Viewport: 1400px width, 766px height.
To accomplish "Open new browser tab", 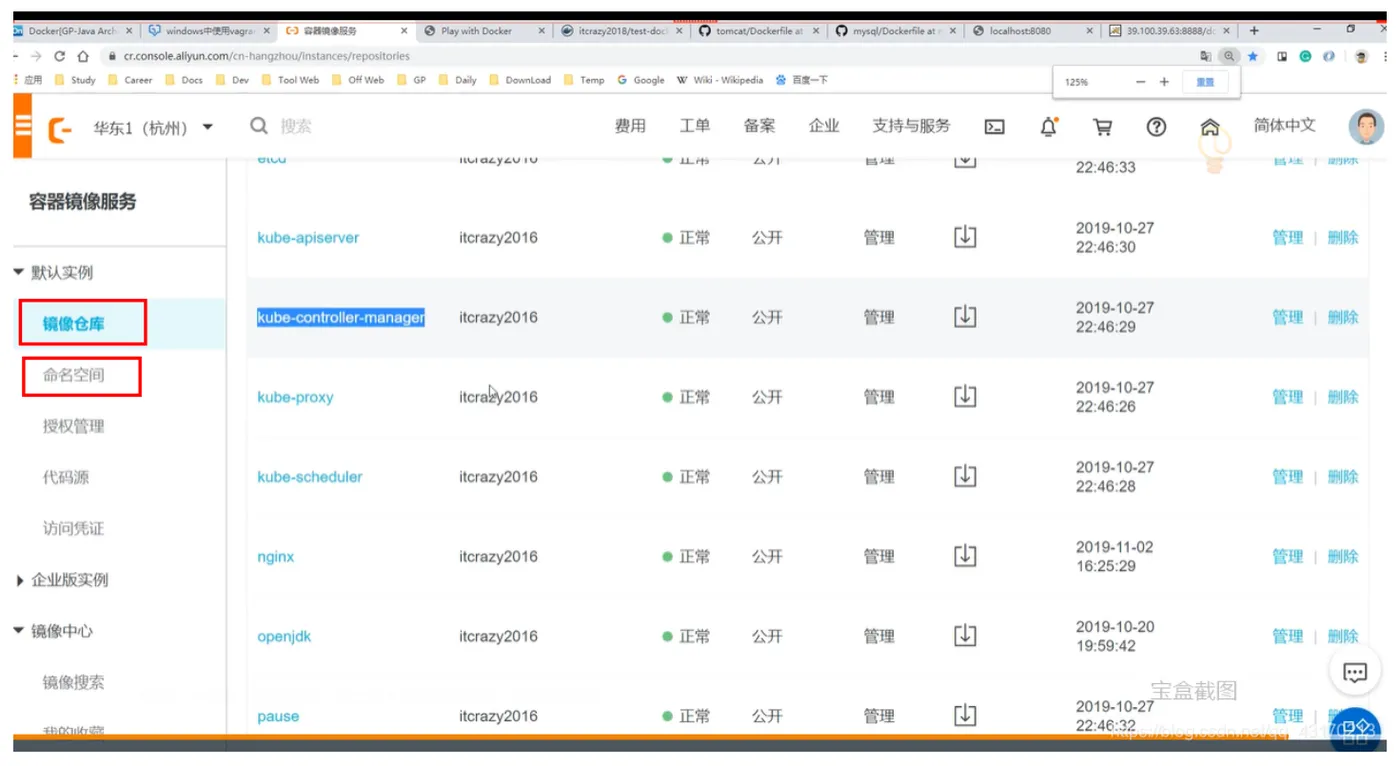I will [x=1254, y=31].
